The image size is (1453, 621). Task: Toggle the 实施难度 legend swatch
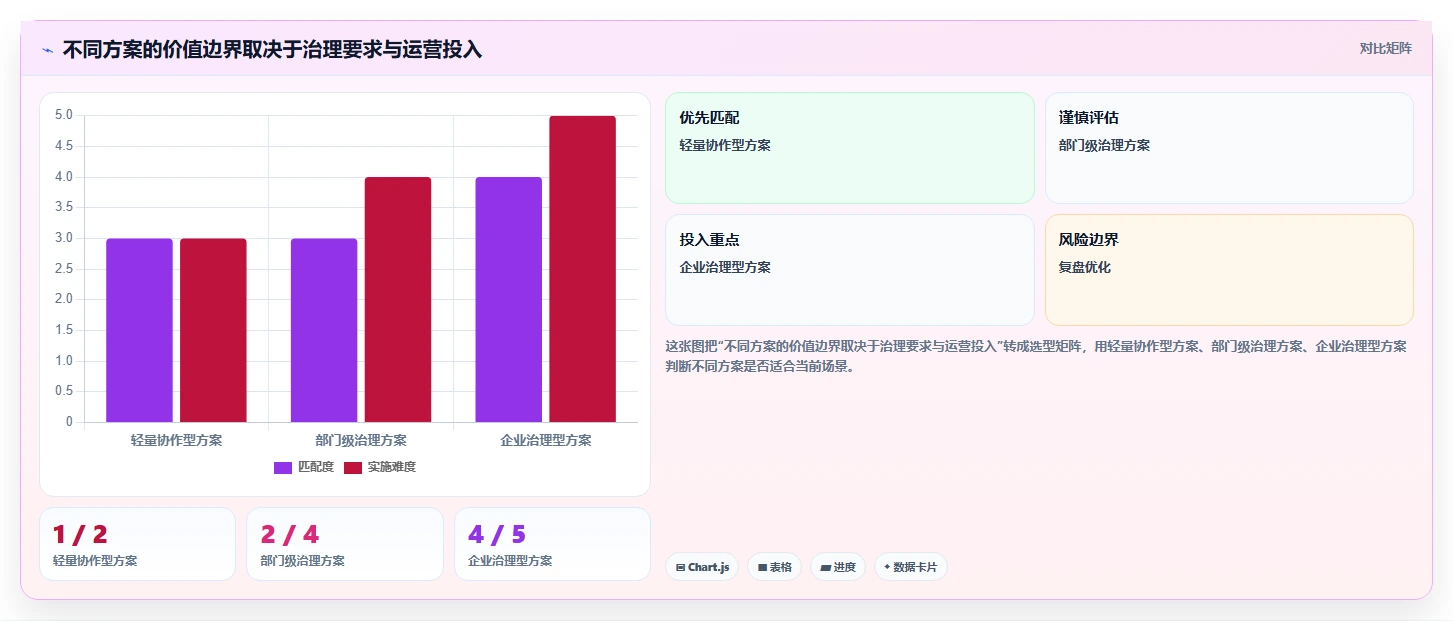tap(353, 467)
